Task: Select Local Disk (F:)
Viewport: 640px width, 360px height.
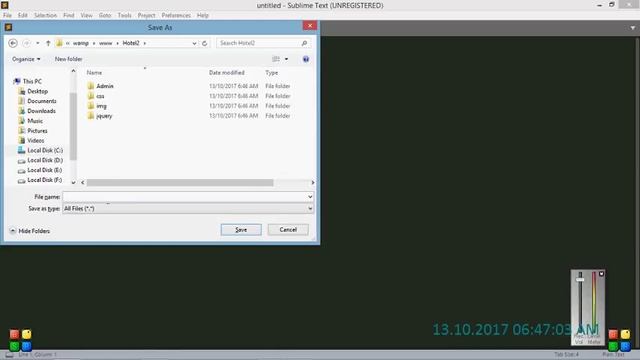Action: pyautogui.click(x=44, y=180)
